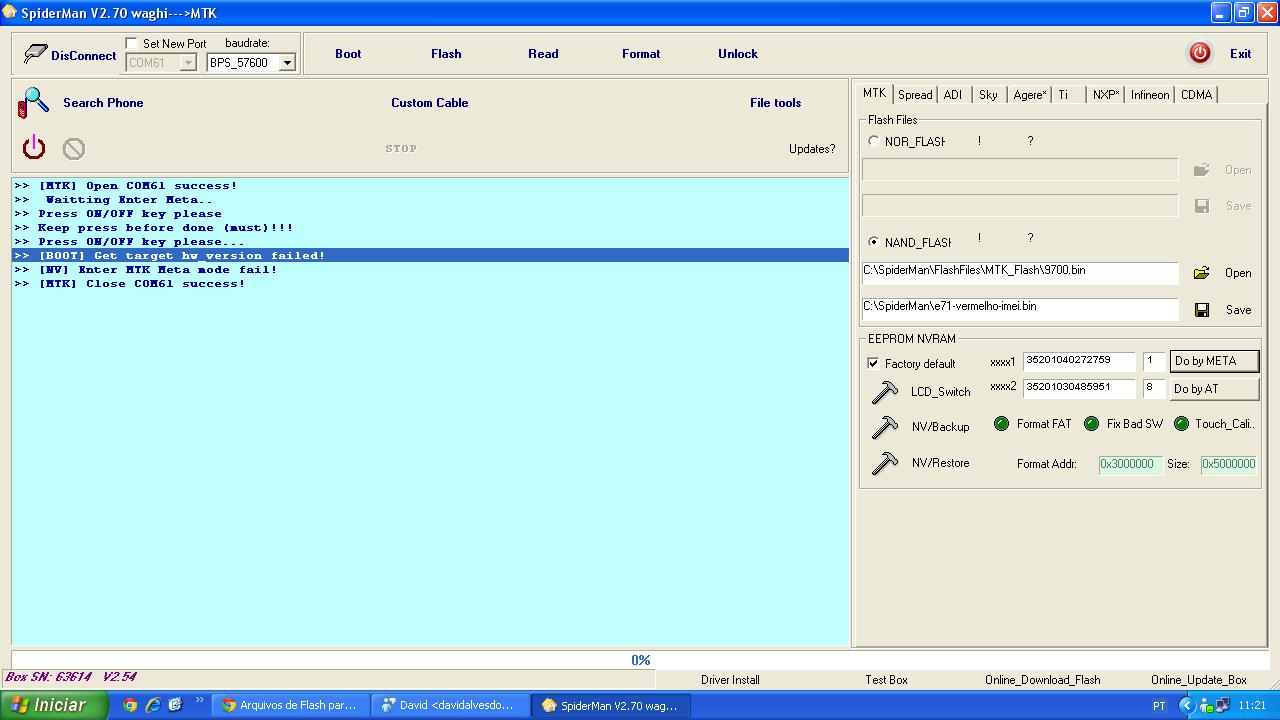Viewport: 1280px width, 720px height.
Task: Switch to the Agere* tab
Action: (x=1030, y=95)
